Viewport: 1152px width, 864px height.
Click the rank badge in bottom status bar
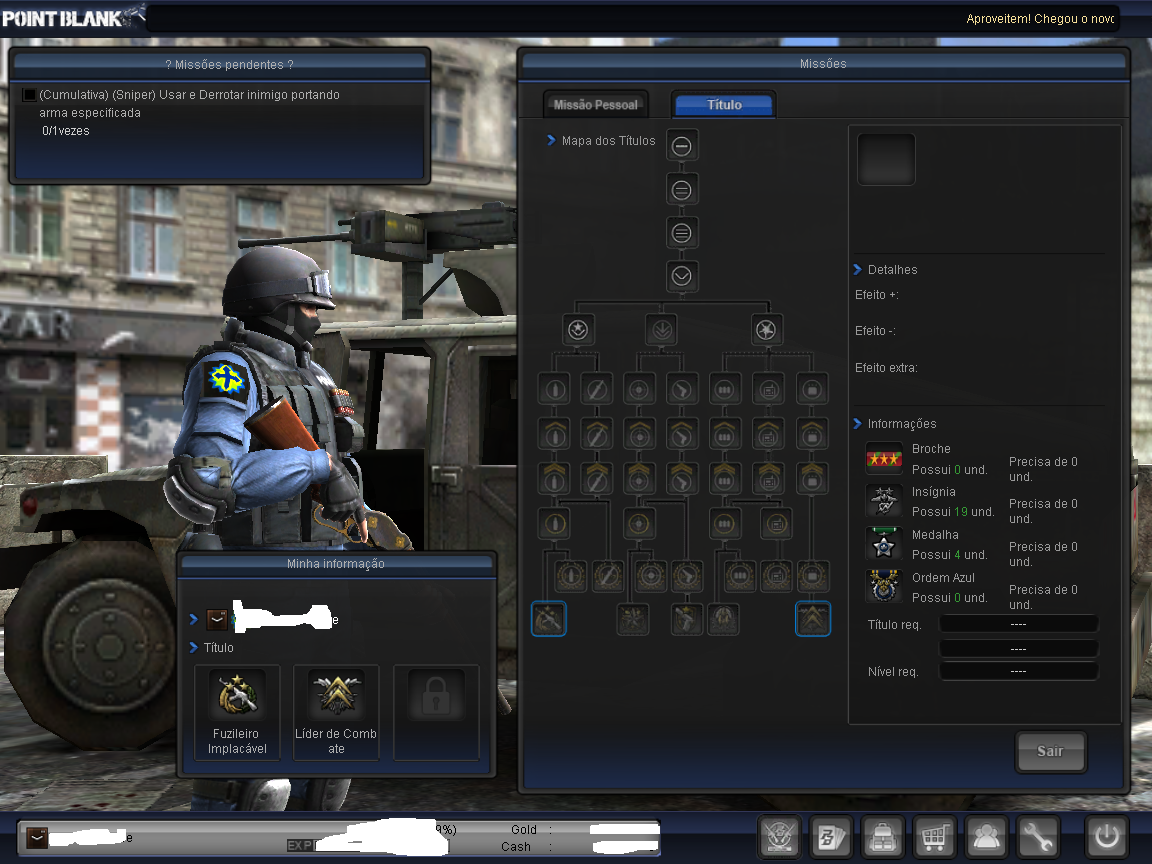[37, 838]
